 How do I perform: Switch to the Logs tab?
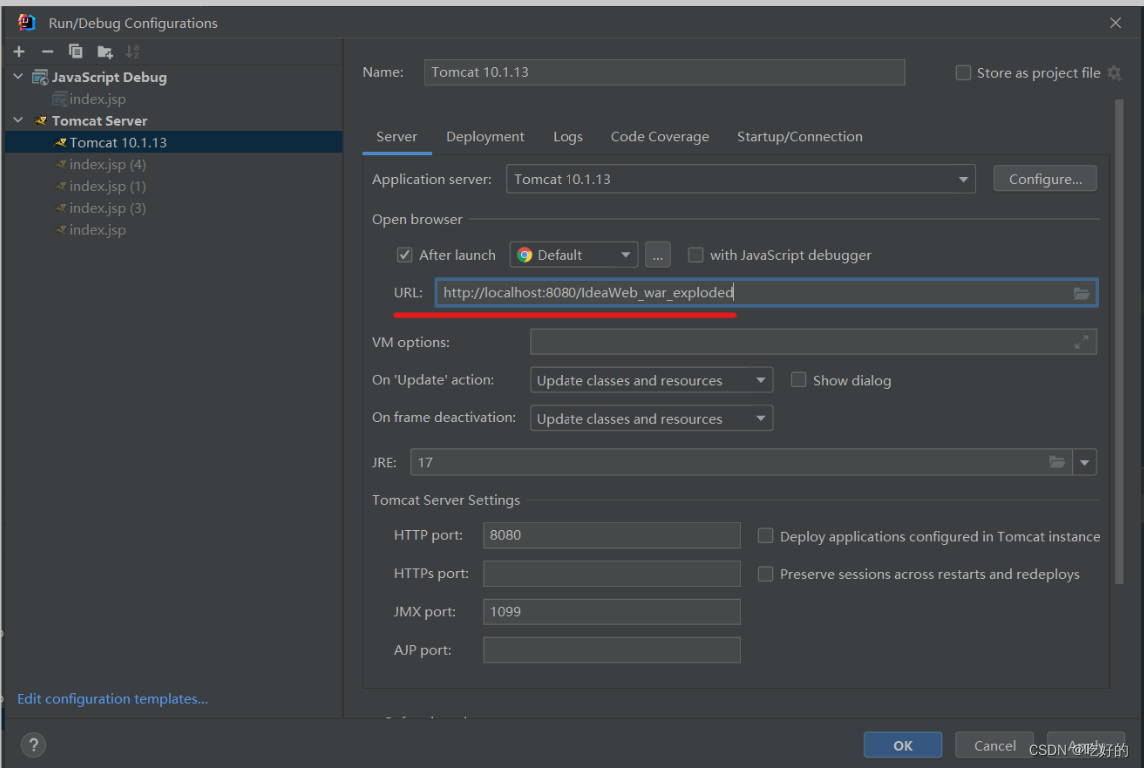click(x=568, y=137)
